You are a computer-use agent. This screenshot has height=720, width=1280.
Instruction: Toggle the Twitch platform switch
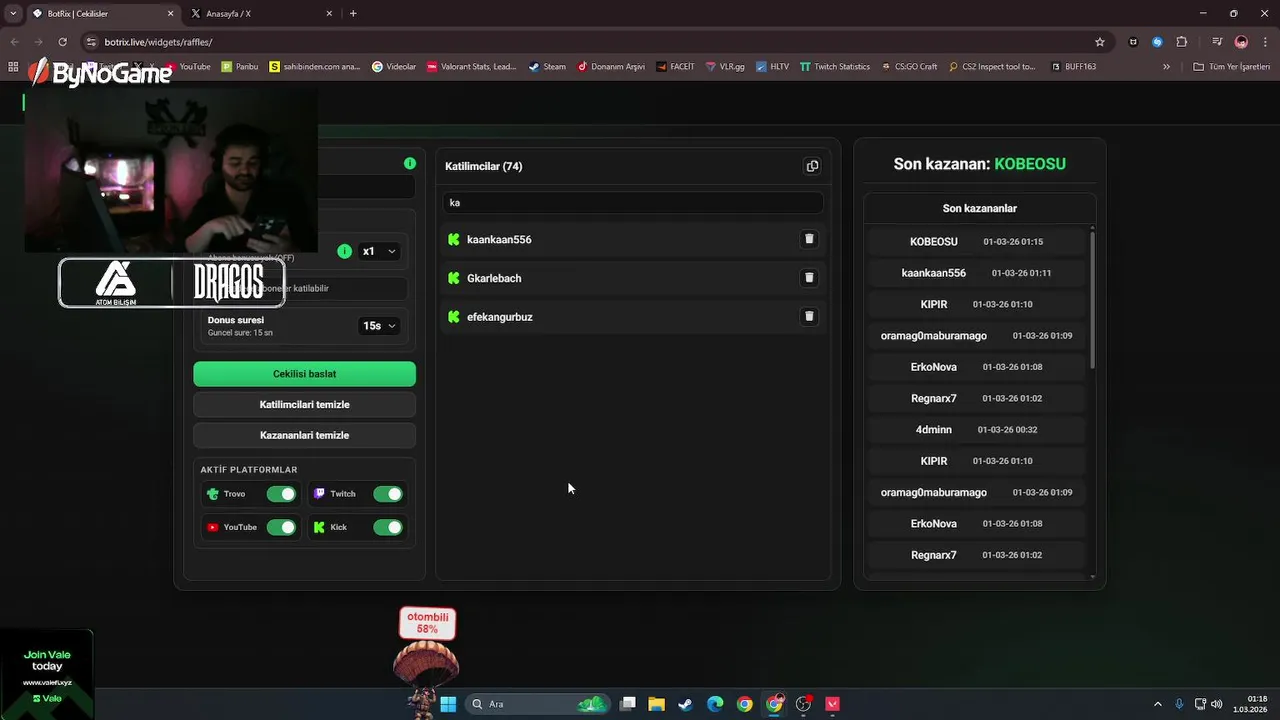388,494
